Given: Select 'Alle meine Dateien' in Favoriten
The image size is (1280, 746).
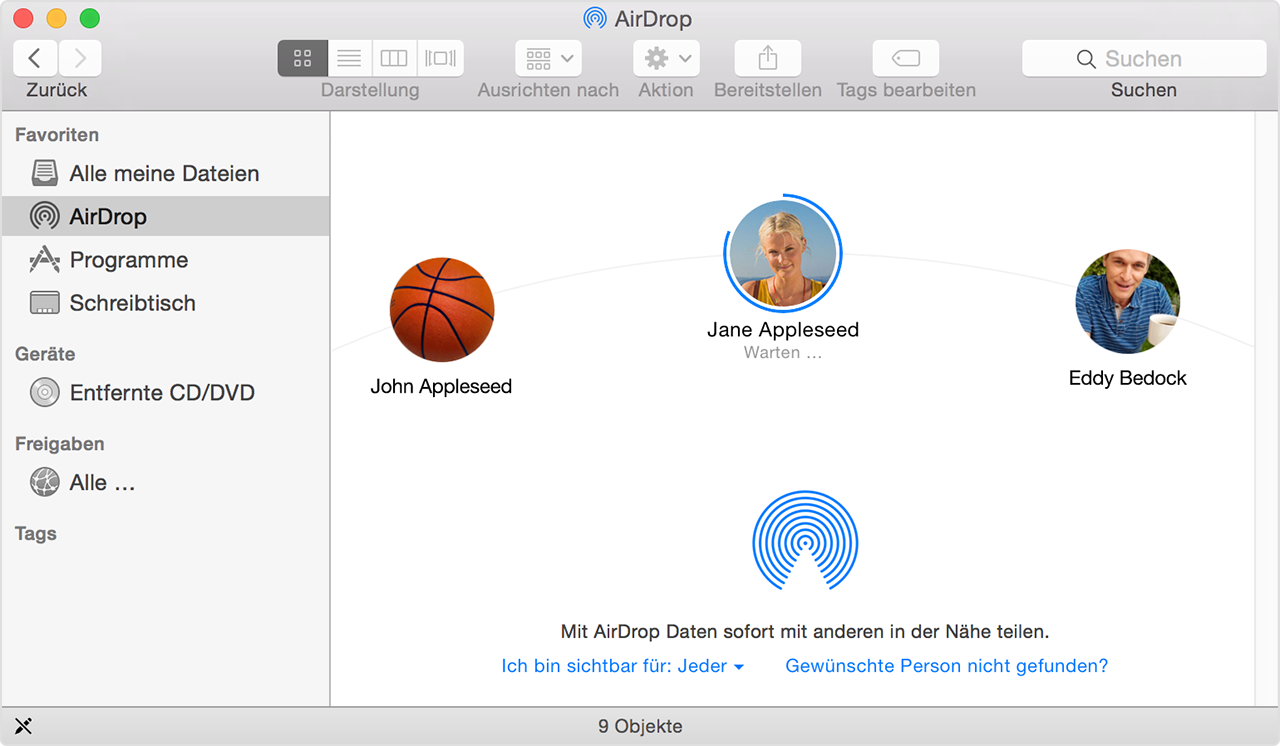Looking at the screenshot, I should pyautogui.click(x=164, y=173).
